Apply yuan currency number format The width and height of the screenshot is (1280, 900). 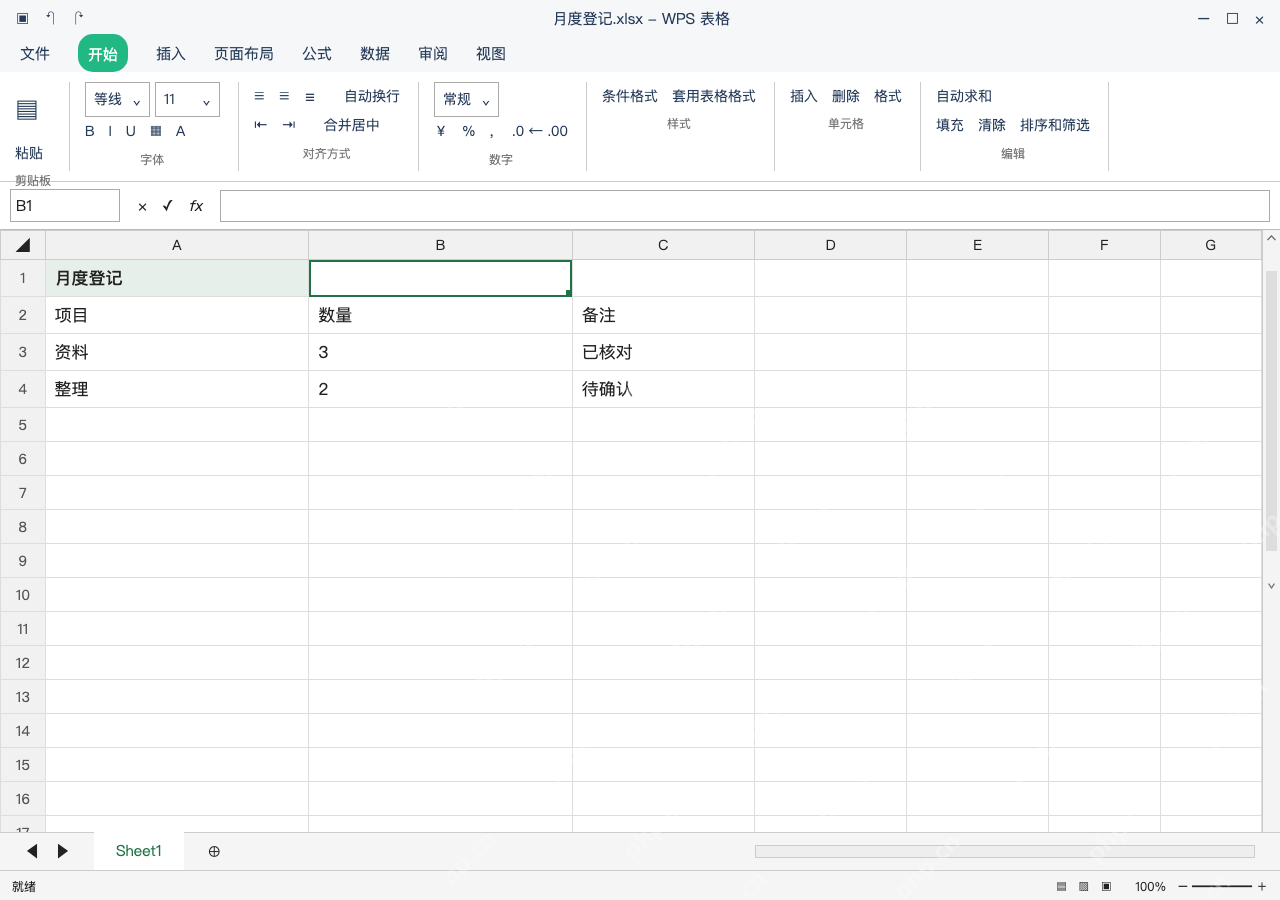pyautogui.click(x=441, y=131)
